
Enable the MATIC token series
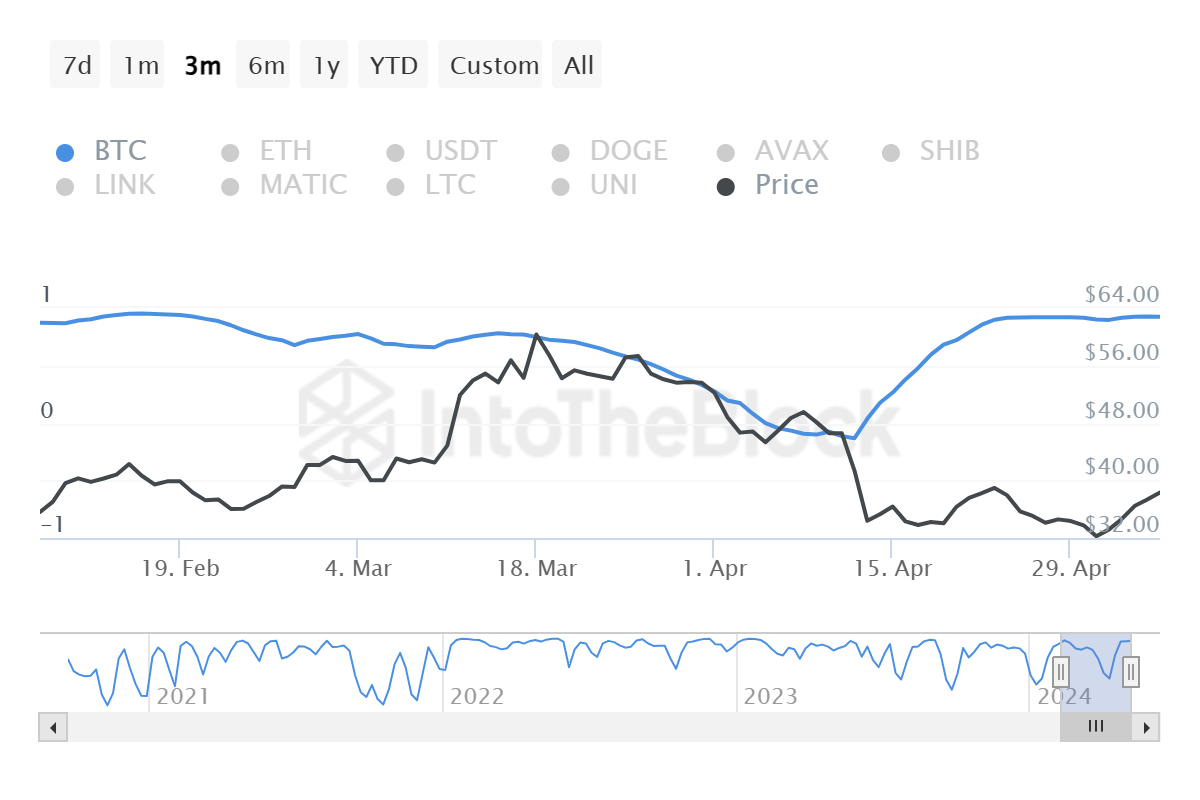click(x=306, y=185)
